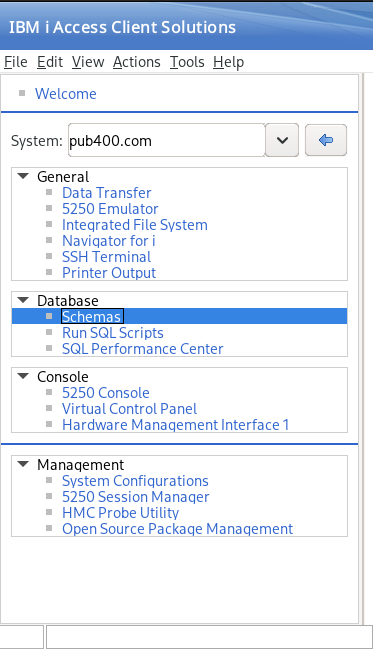Open 5250 Session Manager
This screenshot has height=650, width=373.
(x=136, y=497)
